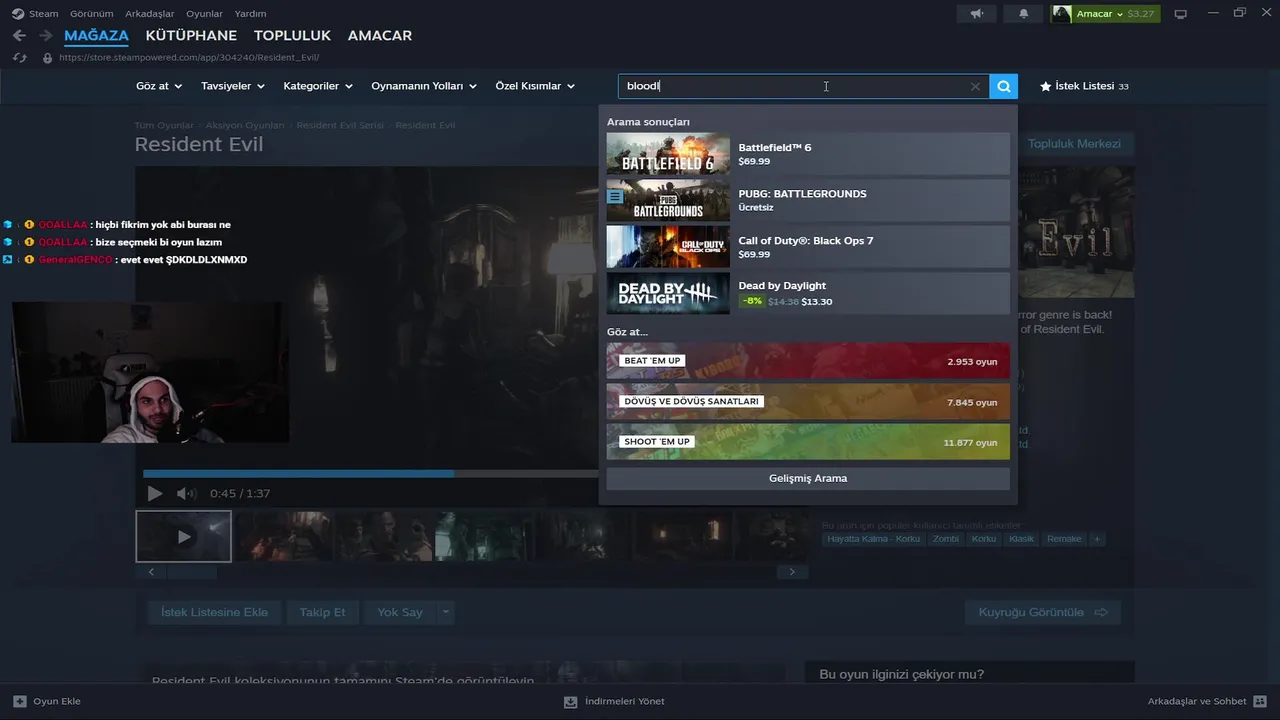Switch to the AMACAR tab

tap(380, 36)
